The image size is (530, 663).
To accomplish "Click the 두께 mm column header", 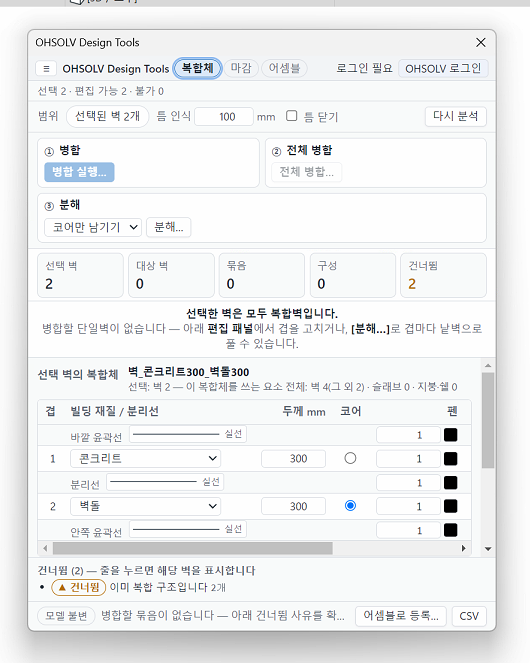I will (304, 411).
